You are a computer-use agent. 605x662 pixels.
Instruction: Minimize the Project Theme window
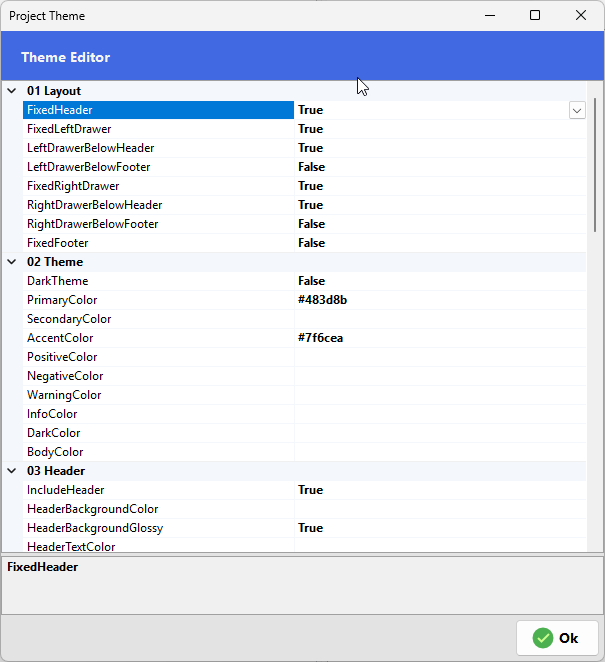(x=490, y=16)
